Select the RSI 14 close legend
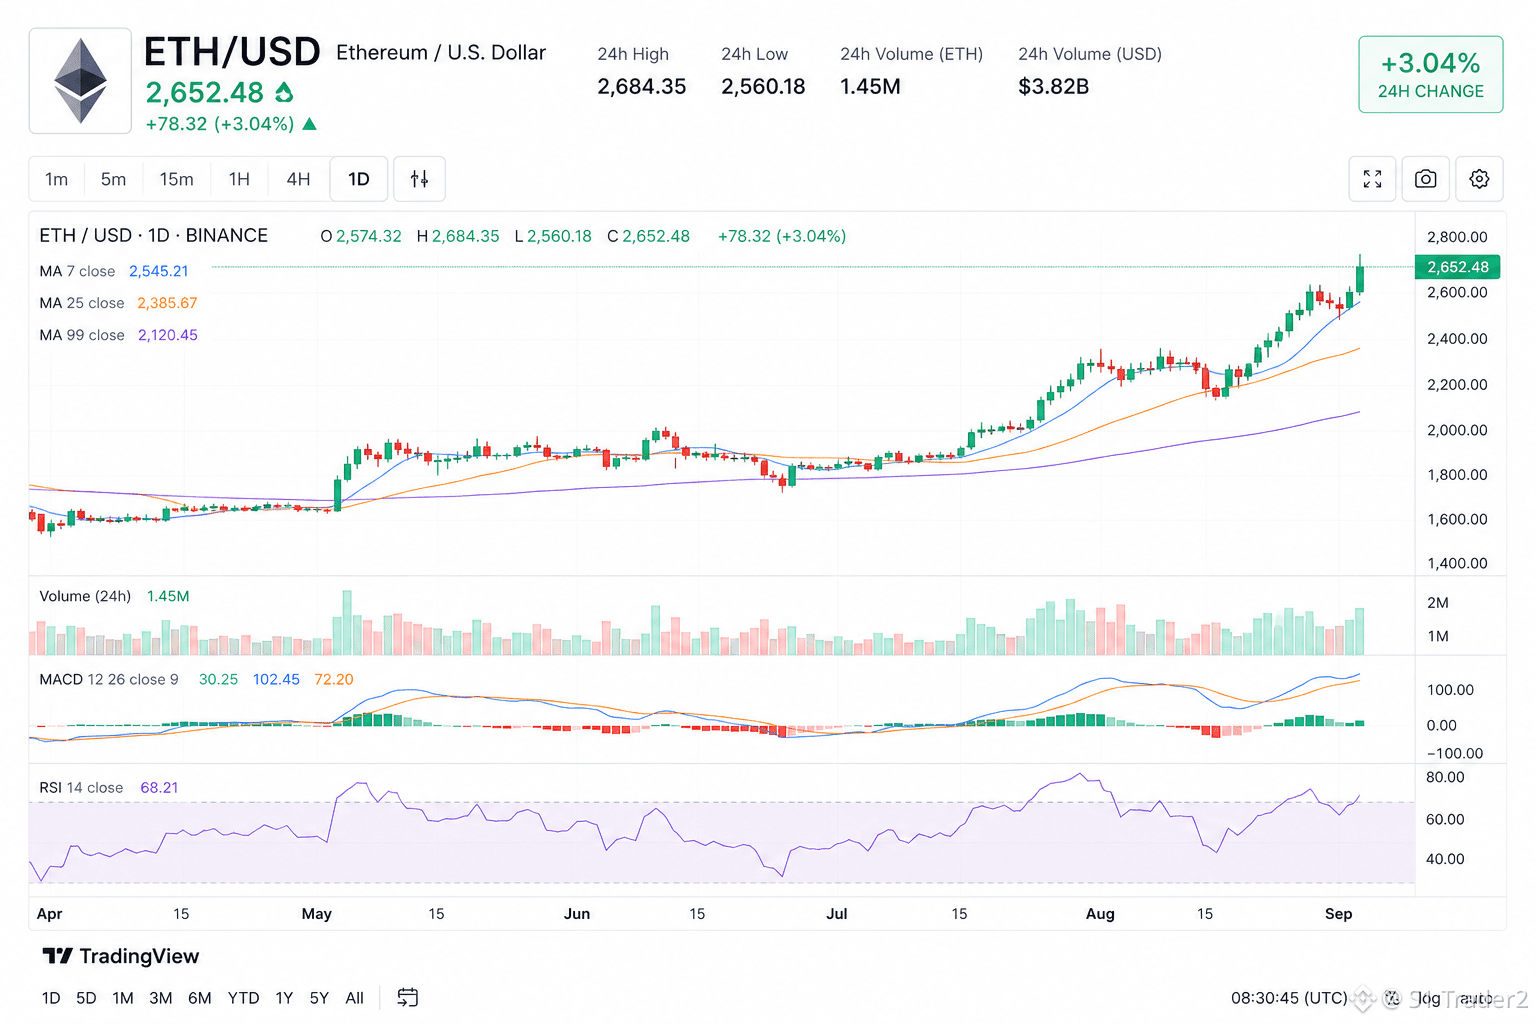This screenshot has width=1536, height=1024. click(x=81, y=788)
